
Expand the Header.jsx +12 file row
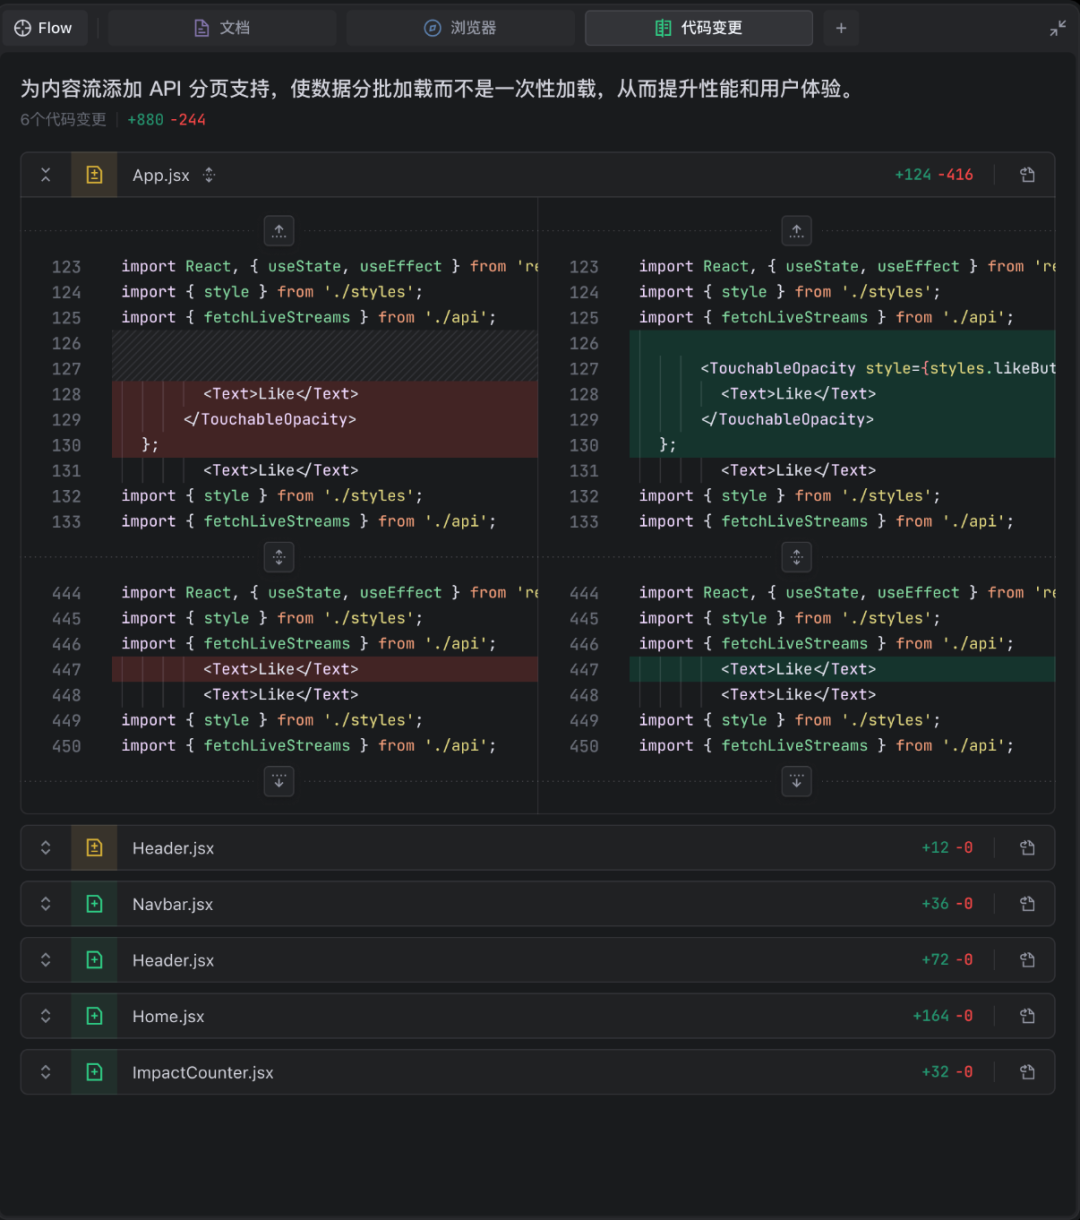point(46,848)
